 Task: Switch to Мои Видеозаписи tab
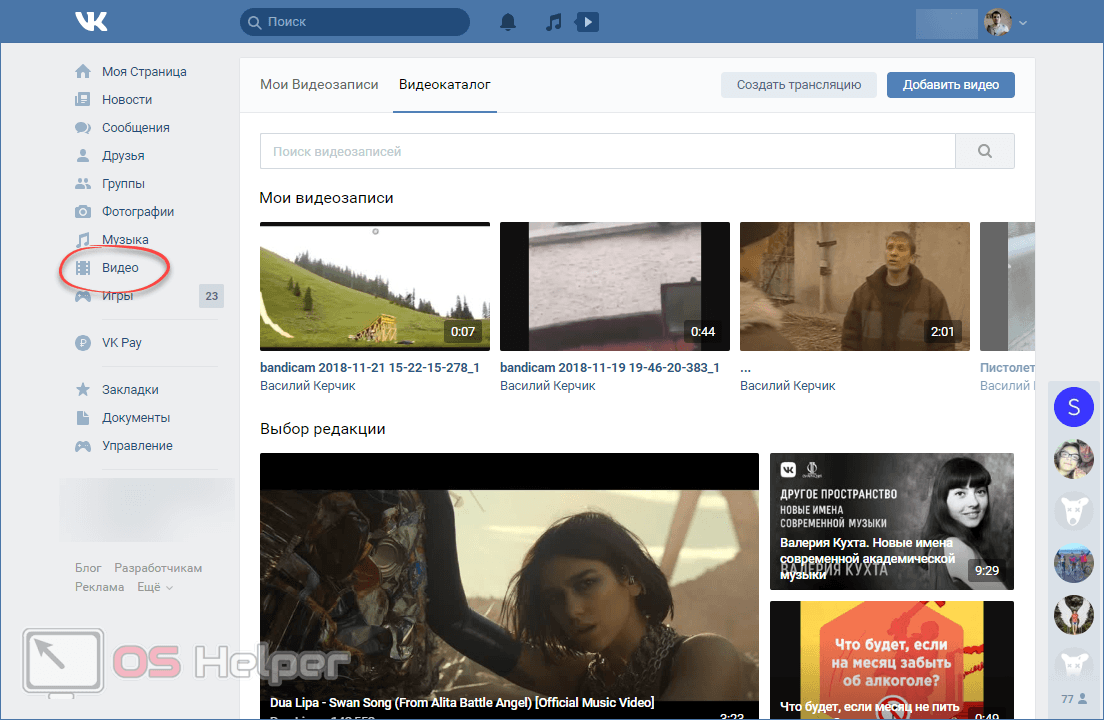coord(319,85)
